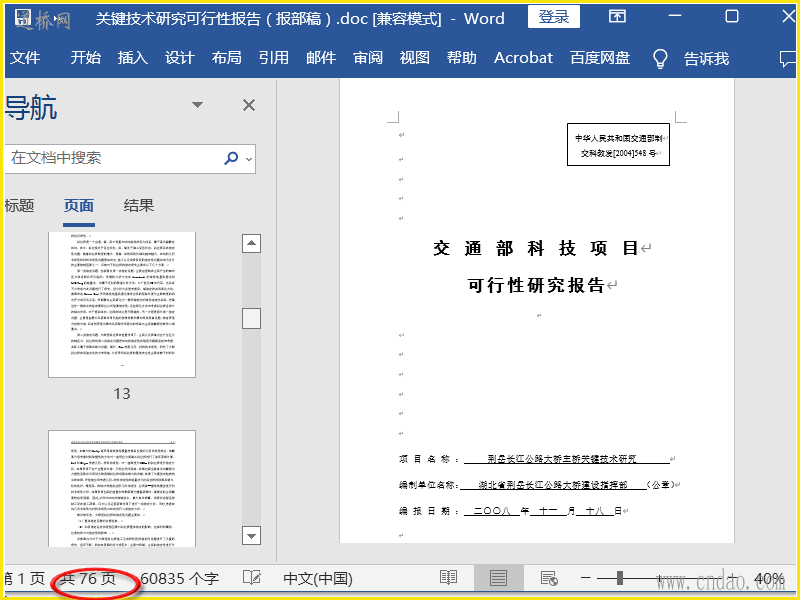Image resolution: width=800 pixels, height=600 pixels.
Task: Open the 帮助 ribbon tab
Action: (x=462, y=58)
